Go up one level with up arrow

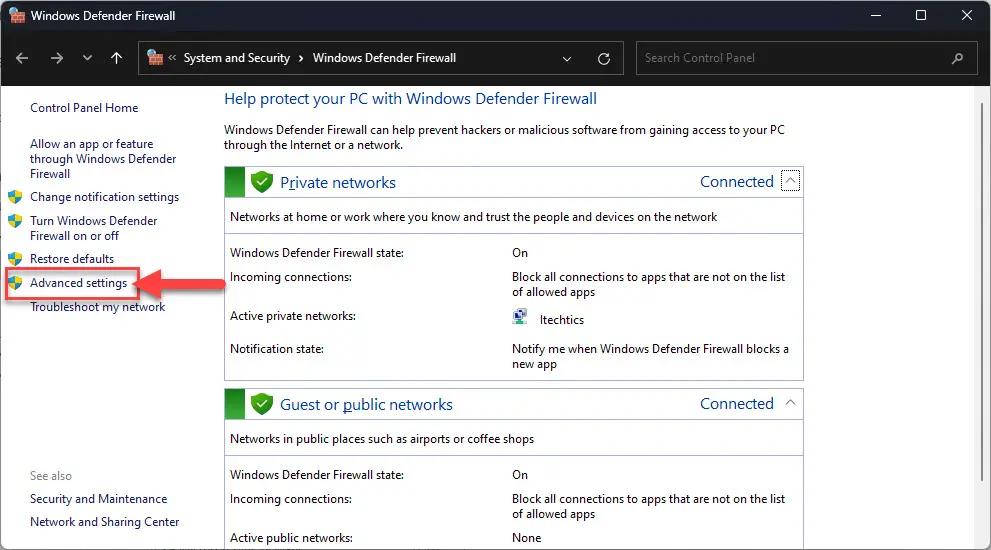[116, 58]
